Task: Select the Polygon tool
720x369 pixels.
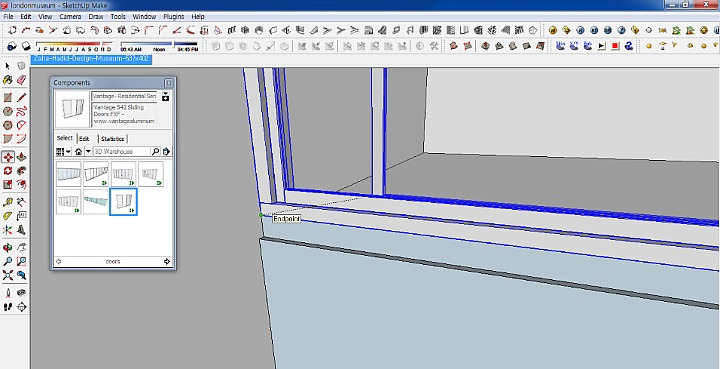Action: coord(8,125)
